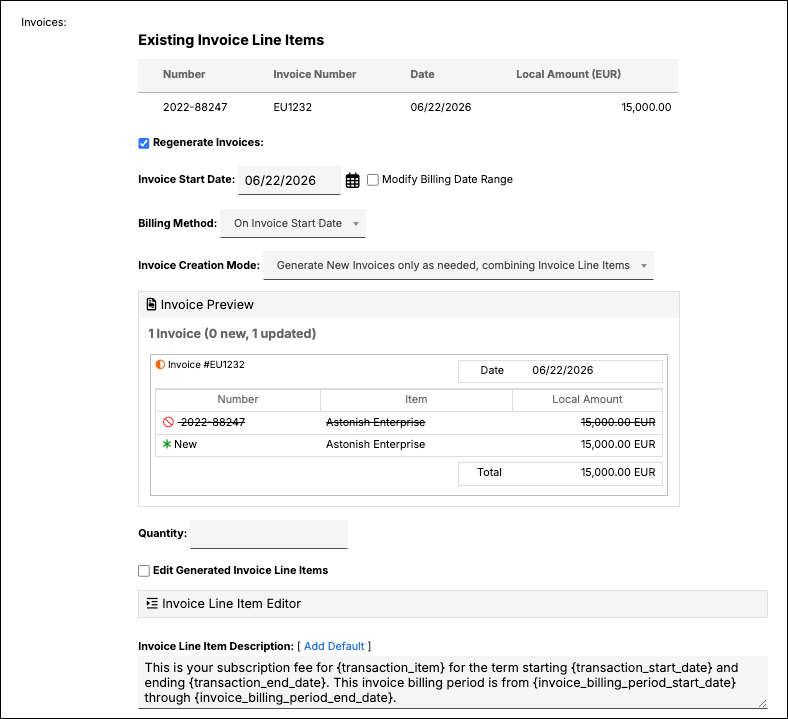Click the orange half-circle icon beside Invoice #EU1232
Screen dimensions: 788x719
tap(160, 364)
